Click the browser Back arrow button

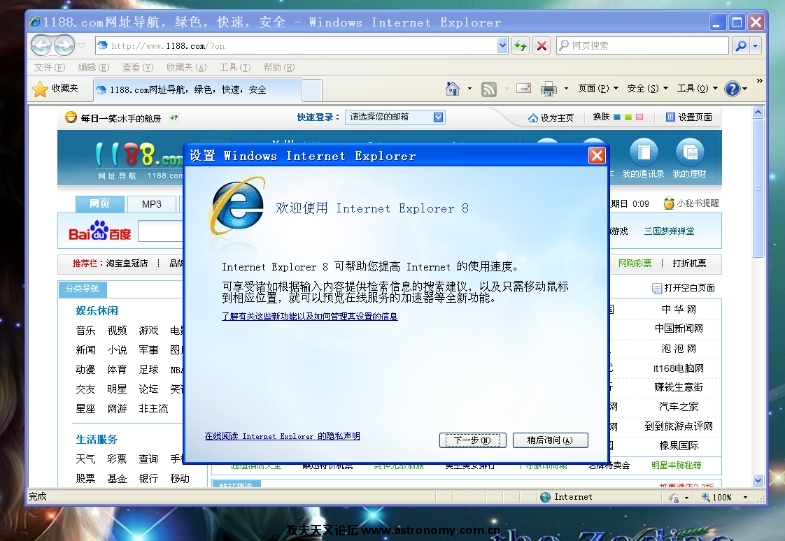42,46
